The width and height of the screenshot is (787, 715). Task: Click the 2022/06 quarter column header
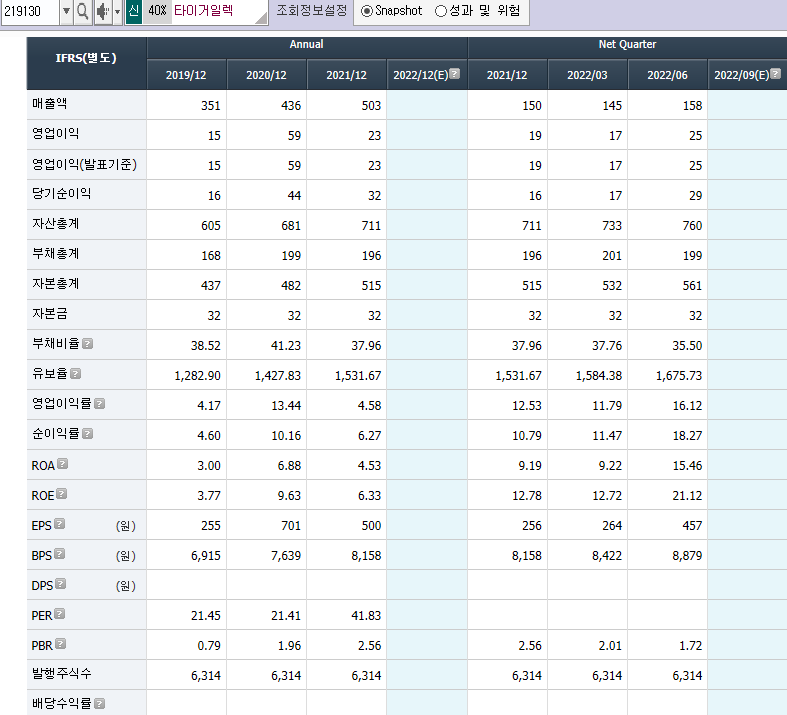point(668,75)
